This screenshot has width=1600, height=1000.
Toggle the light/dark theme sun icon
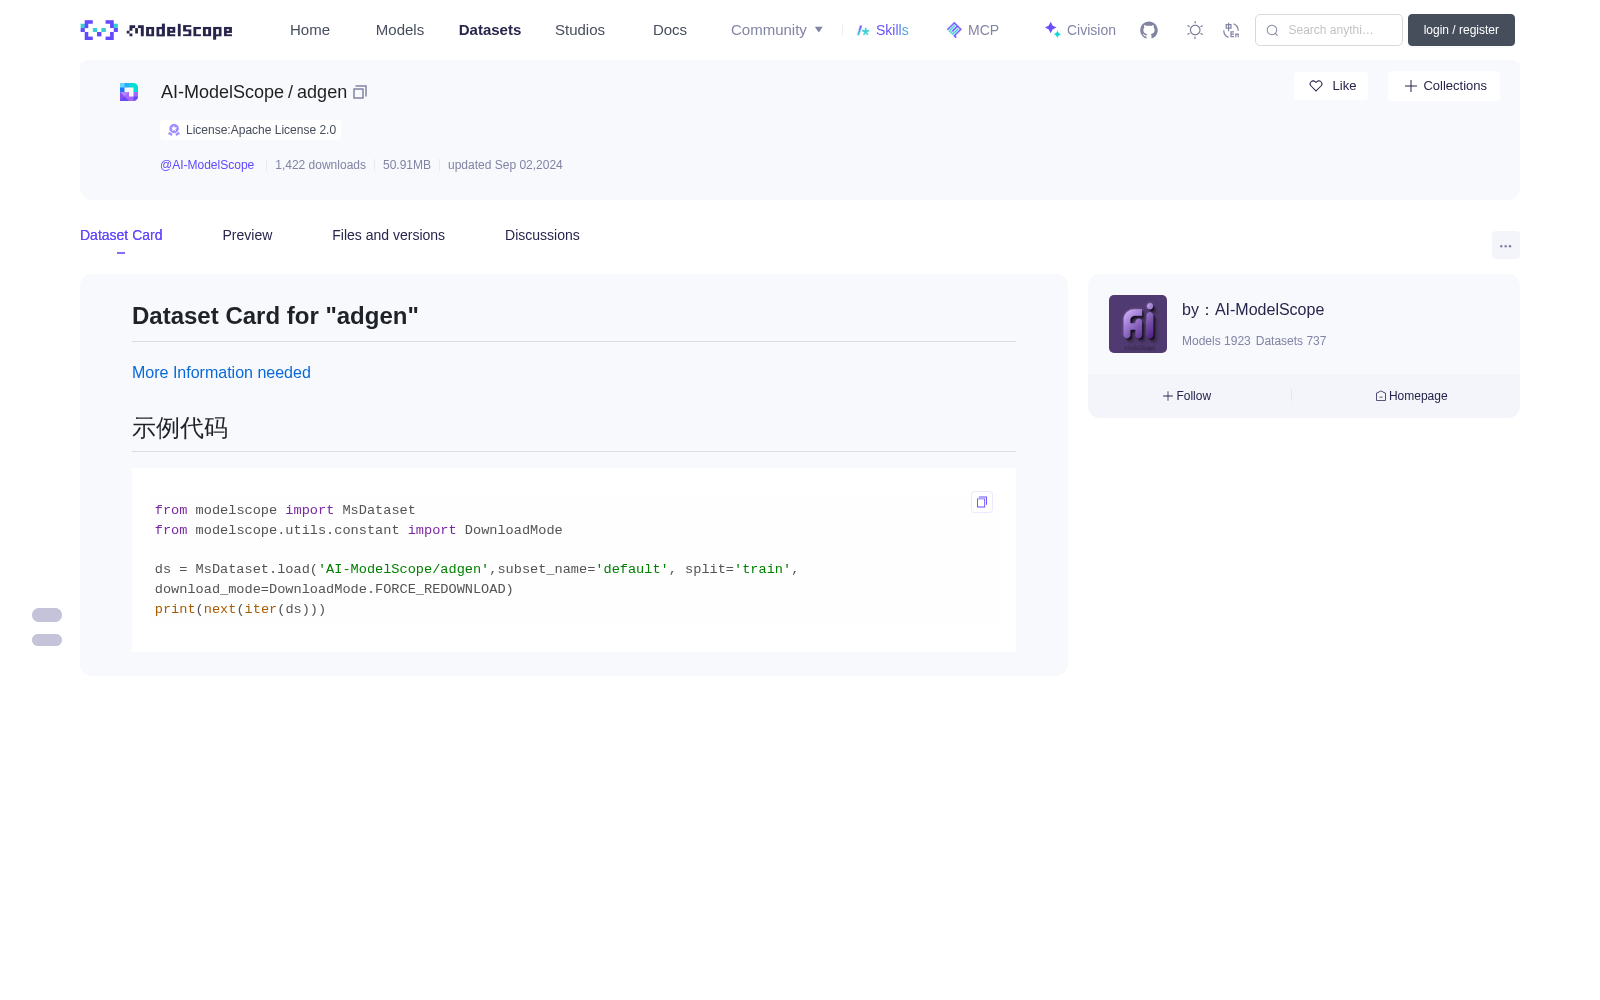(1195, 30)
